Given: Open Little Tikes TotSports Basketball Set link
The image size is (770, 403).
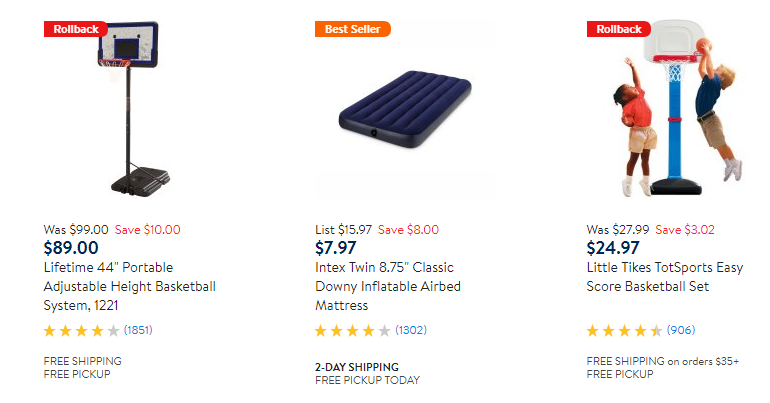Looking at the screenshot, I should coord(663,277).
